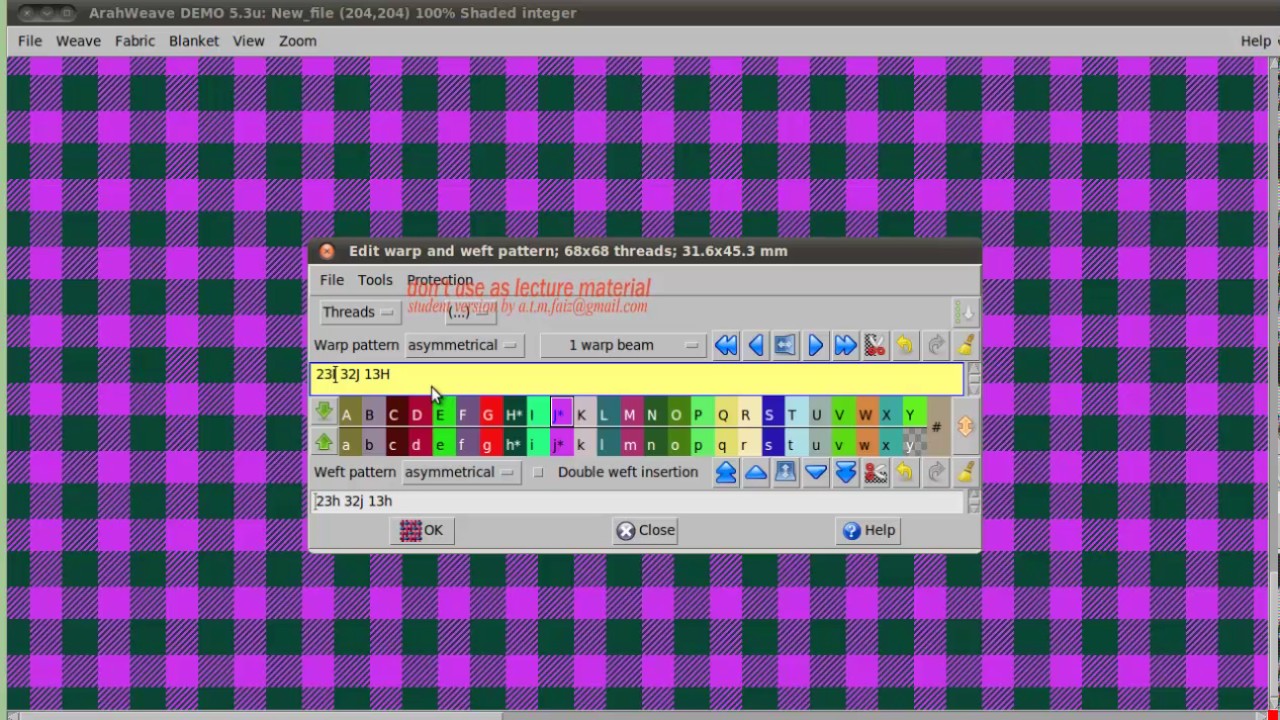Screen dimensions: 1280x720
Task: Click weft pattern field scrollbar
Action: pos(974,501)
